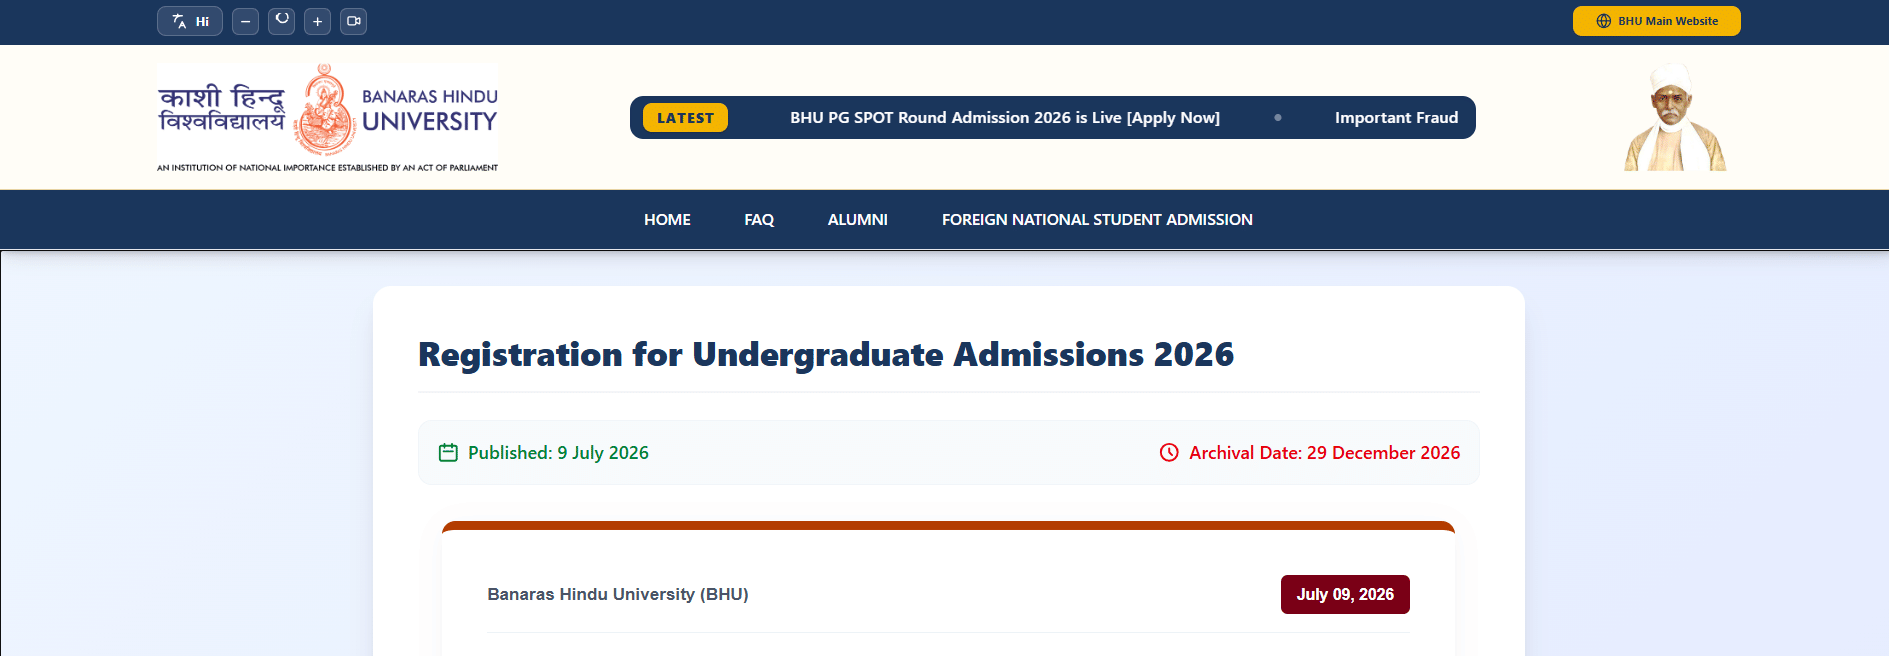Click the July 09, 2026 date badge
Viewport: 1889px width, 656px height.
click(x=1345, y=594)
